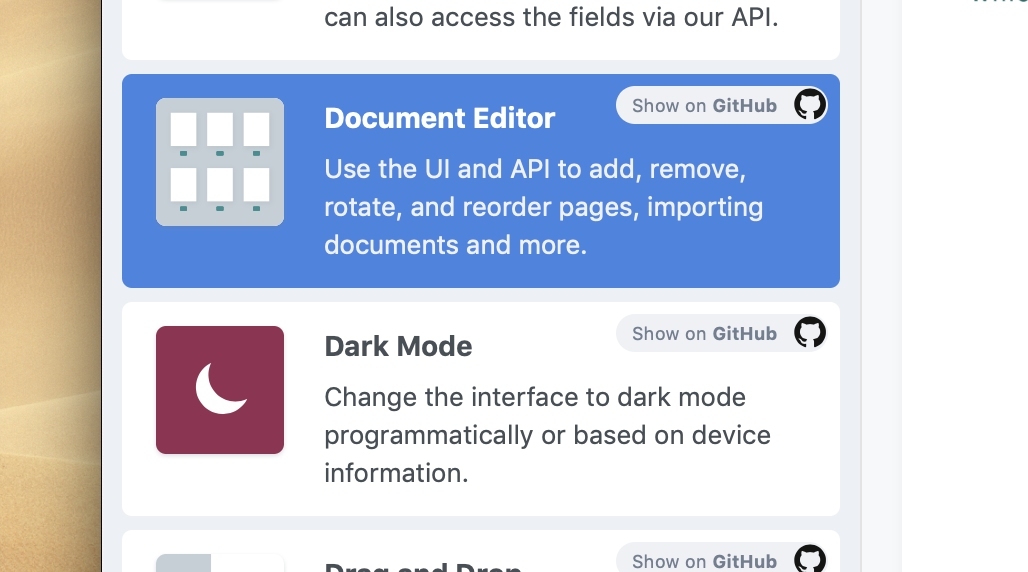Click the GitHub logo in Drag and Drop card

810,558
